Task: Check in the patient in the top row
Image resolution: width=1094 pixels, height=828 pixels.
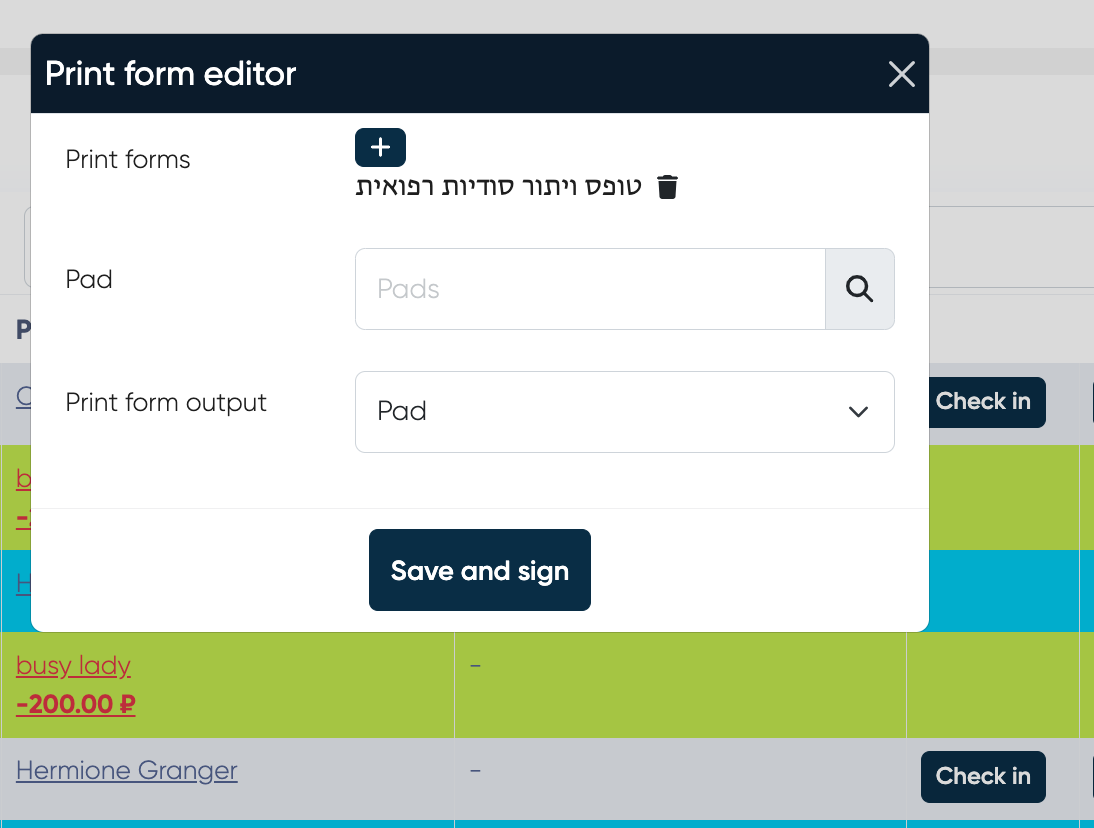Action: [982, 402]
